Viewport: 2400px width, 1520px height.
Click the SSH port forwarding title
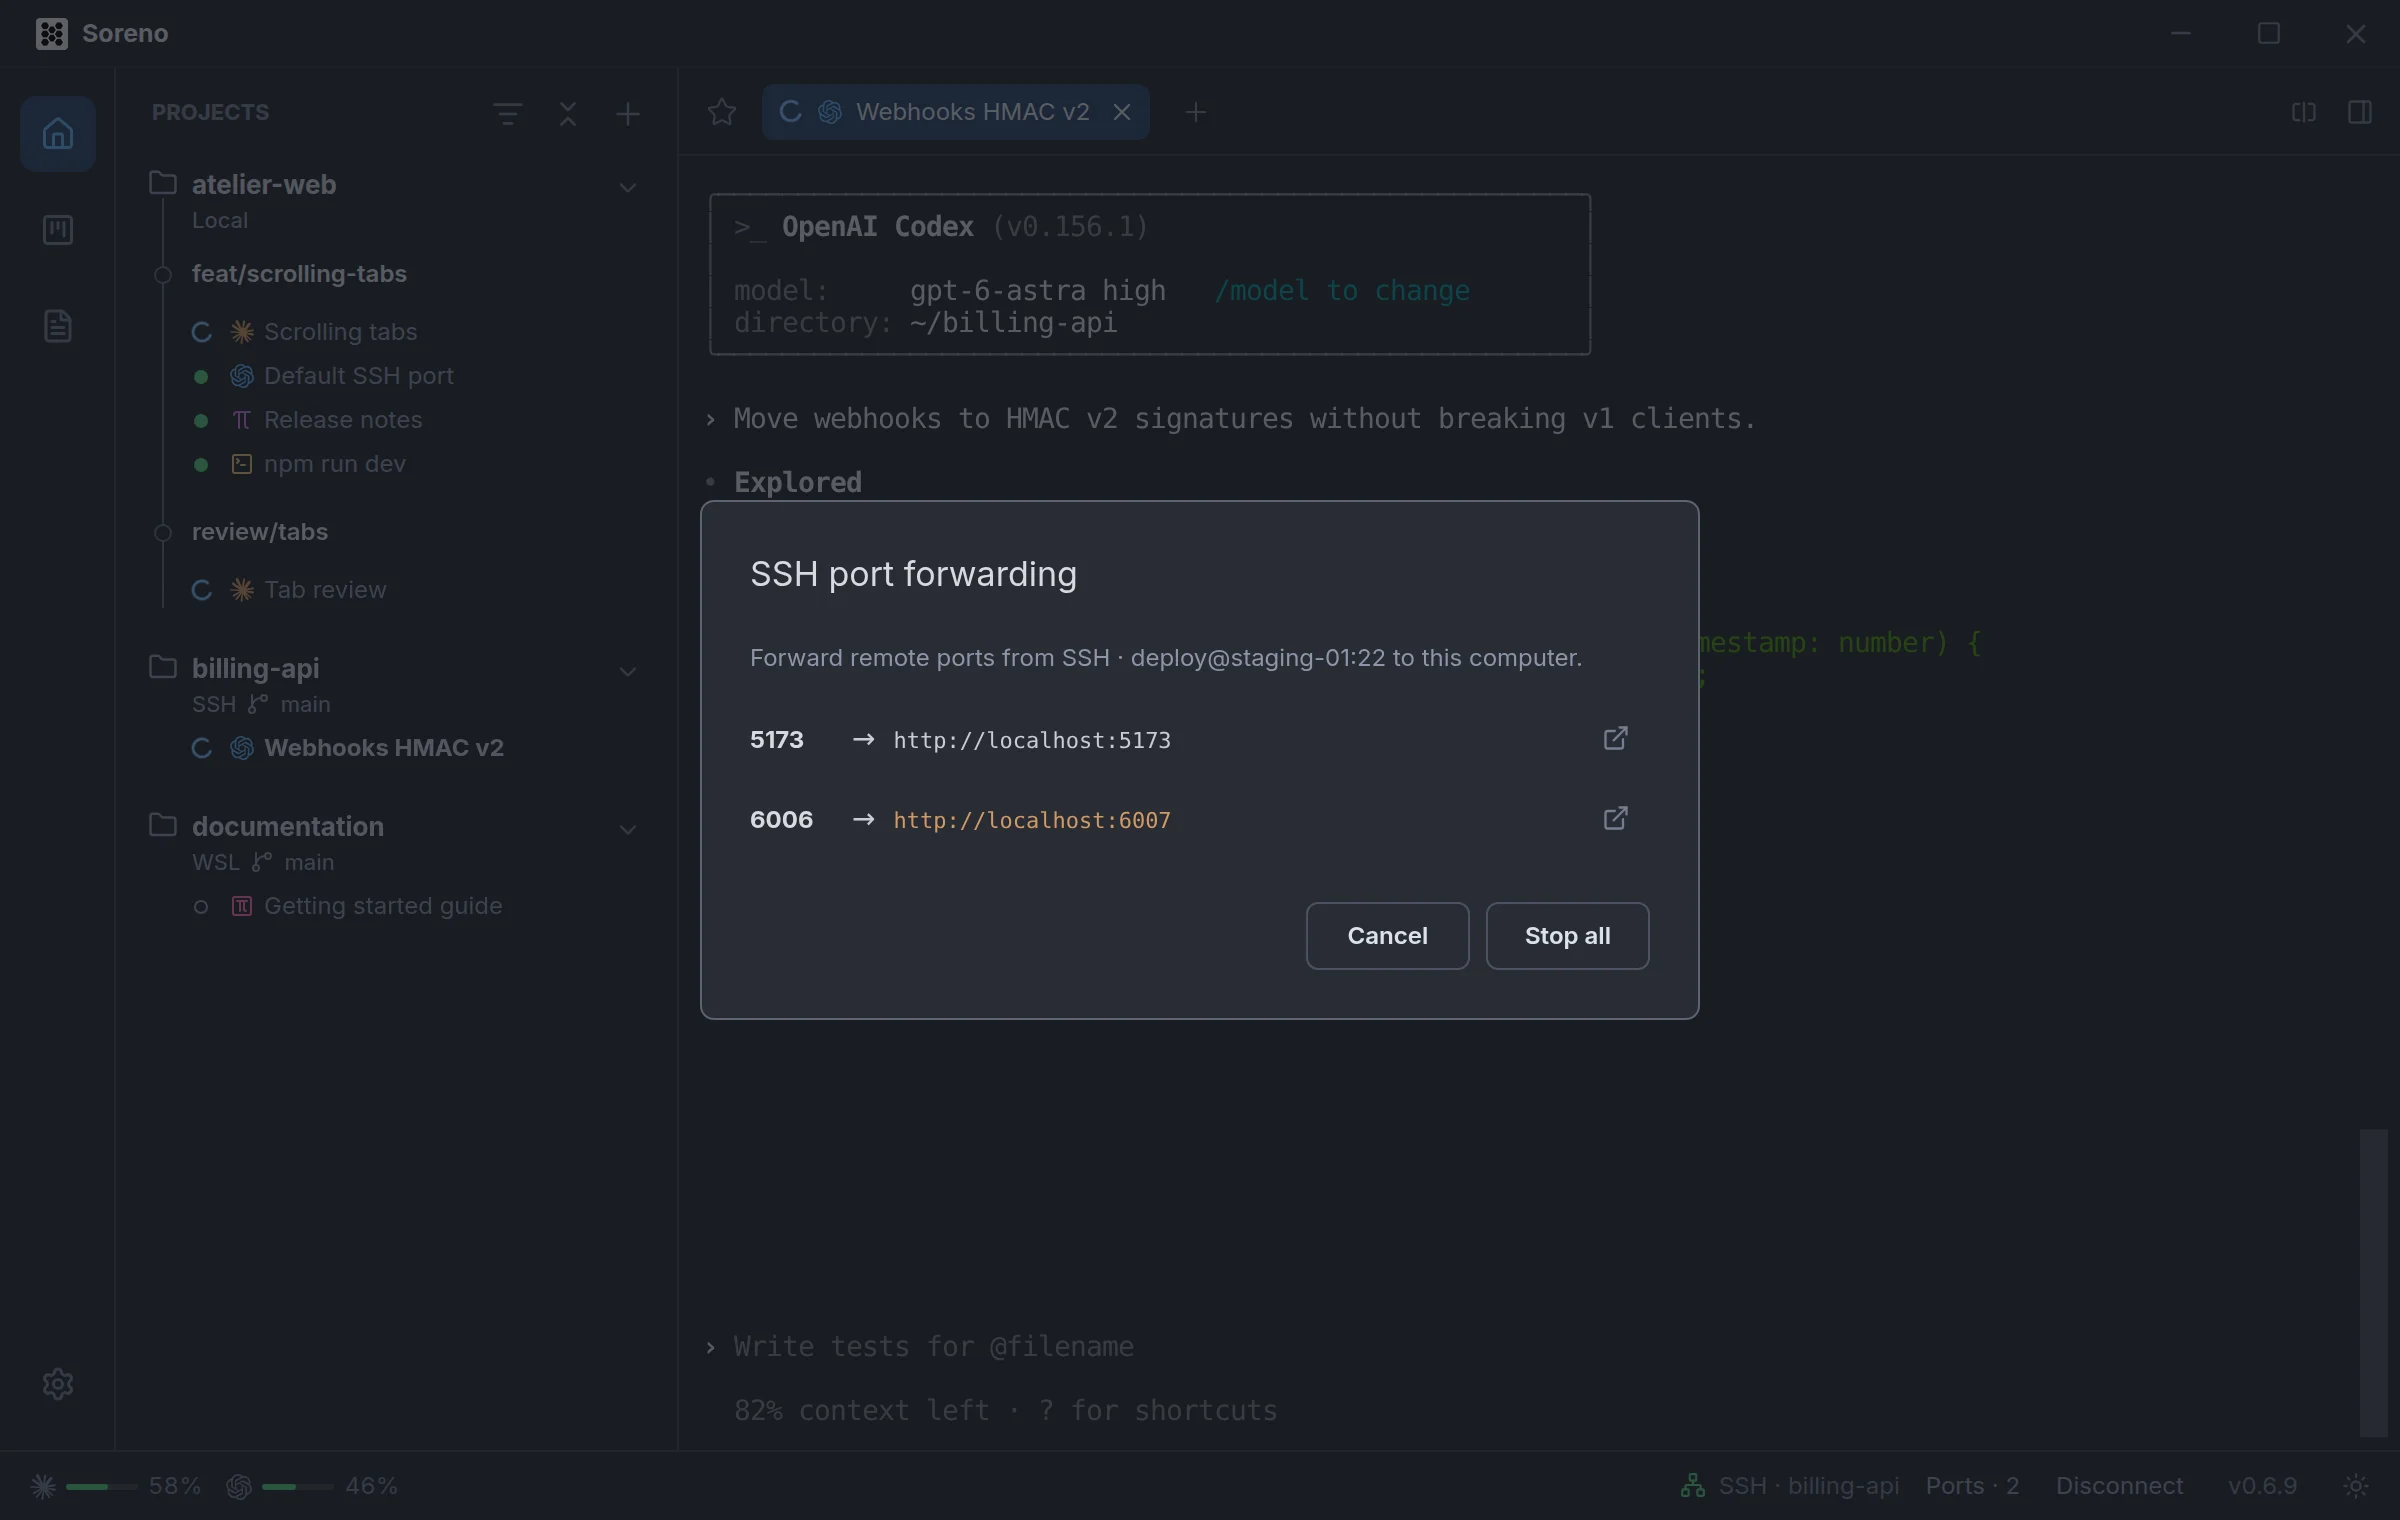pos(913,574)
